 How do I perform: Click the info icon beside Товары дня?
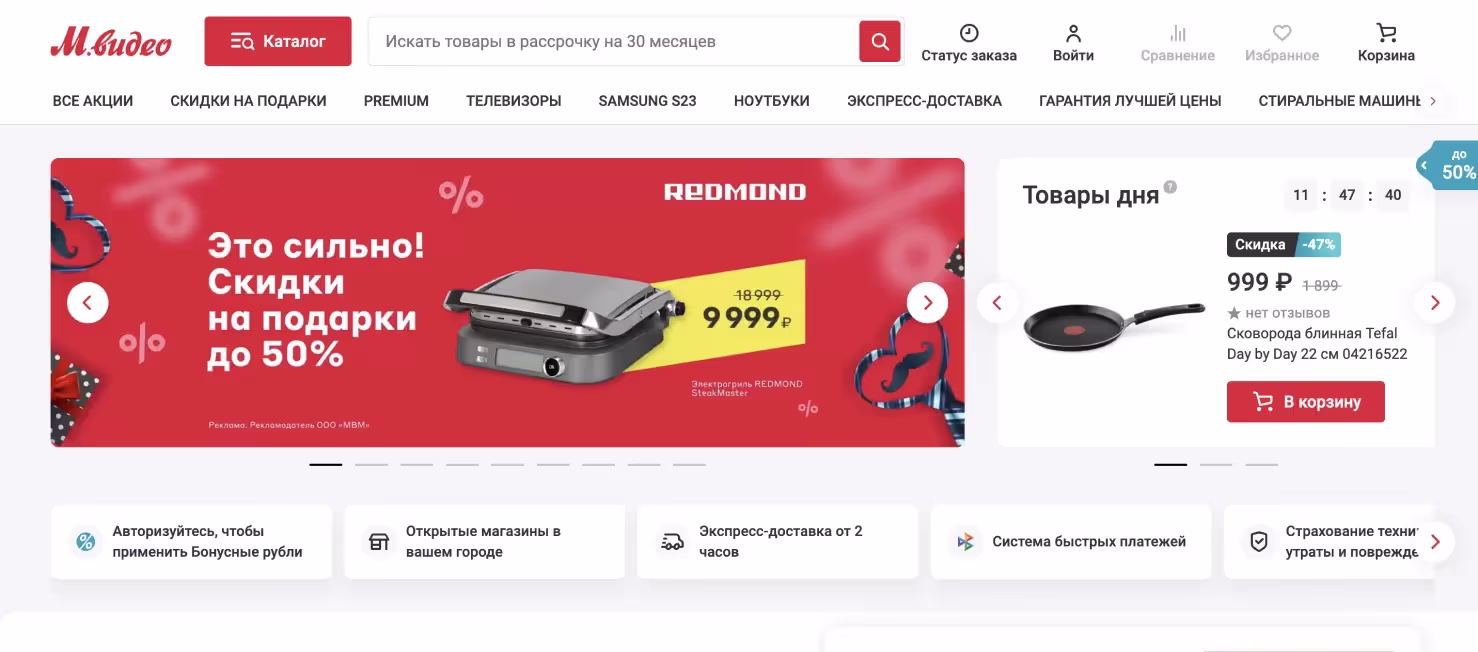(1170, 186)
